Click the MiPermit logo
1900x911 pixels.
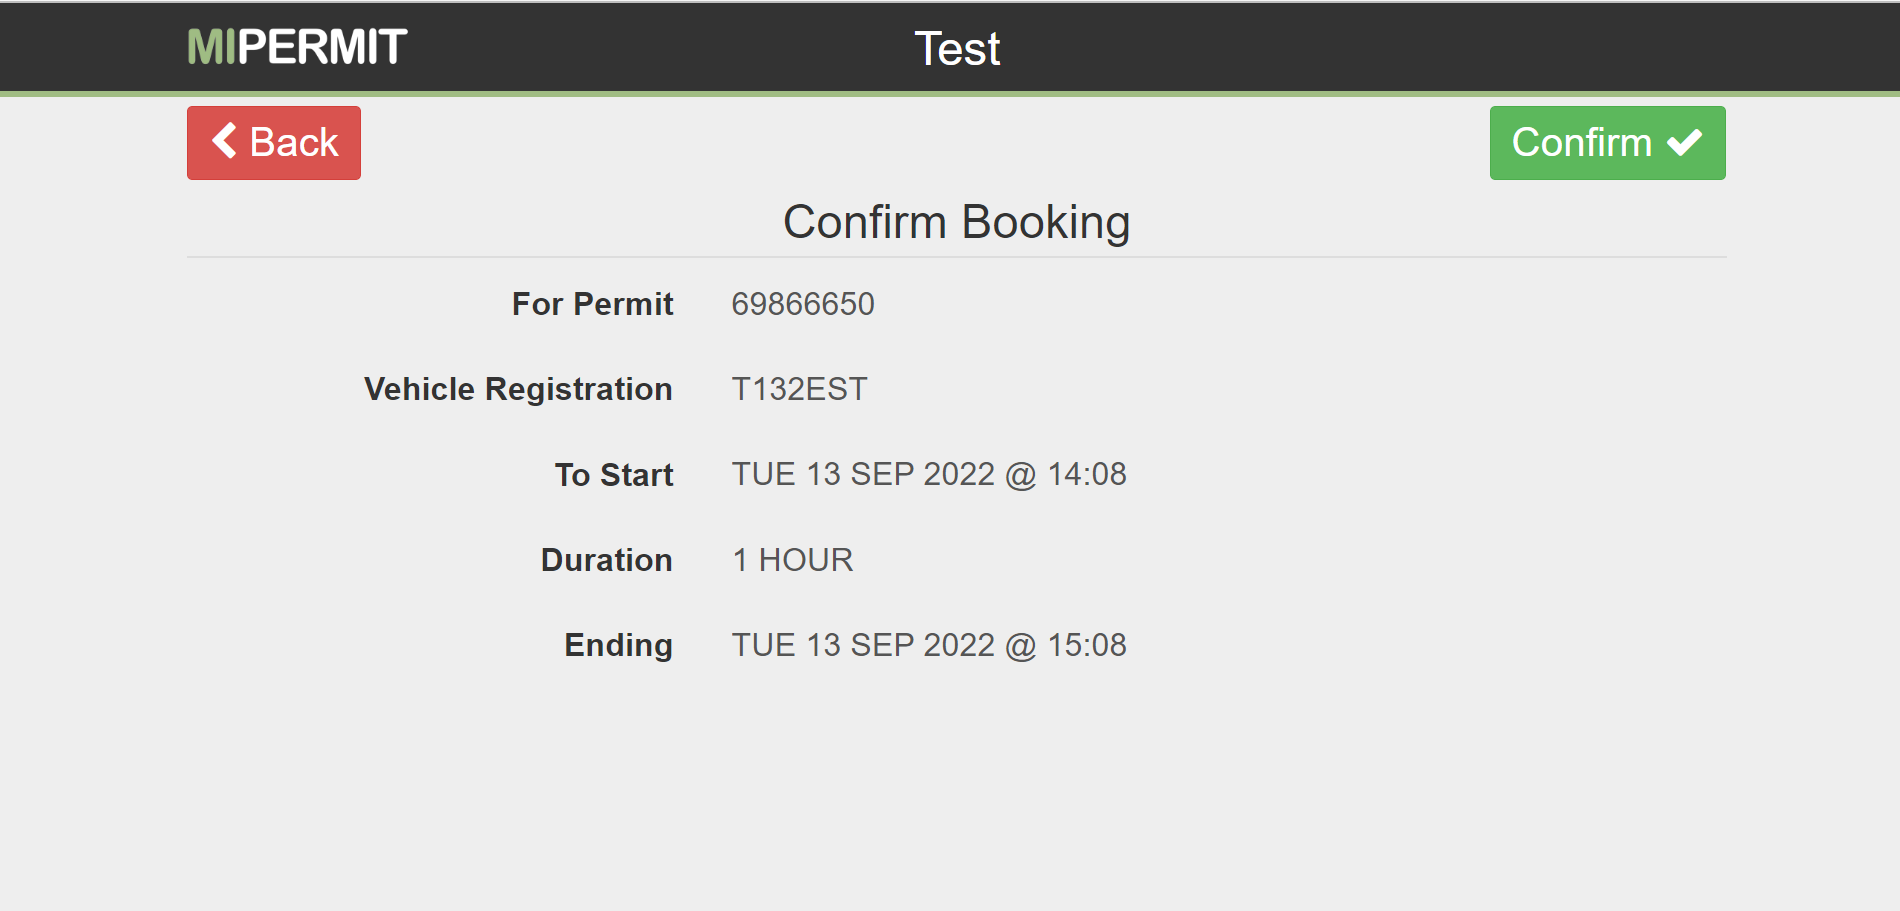(297, 47)
